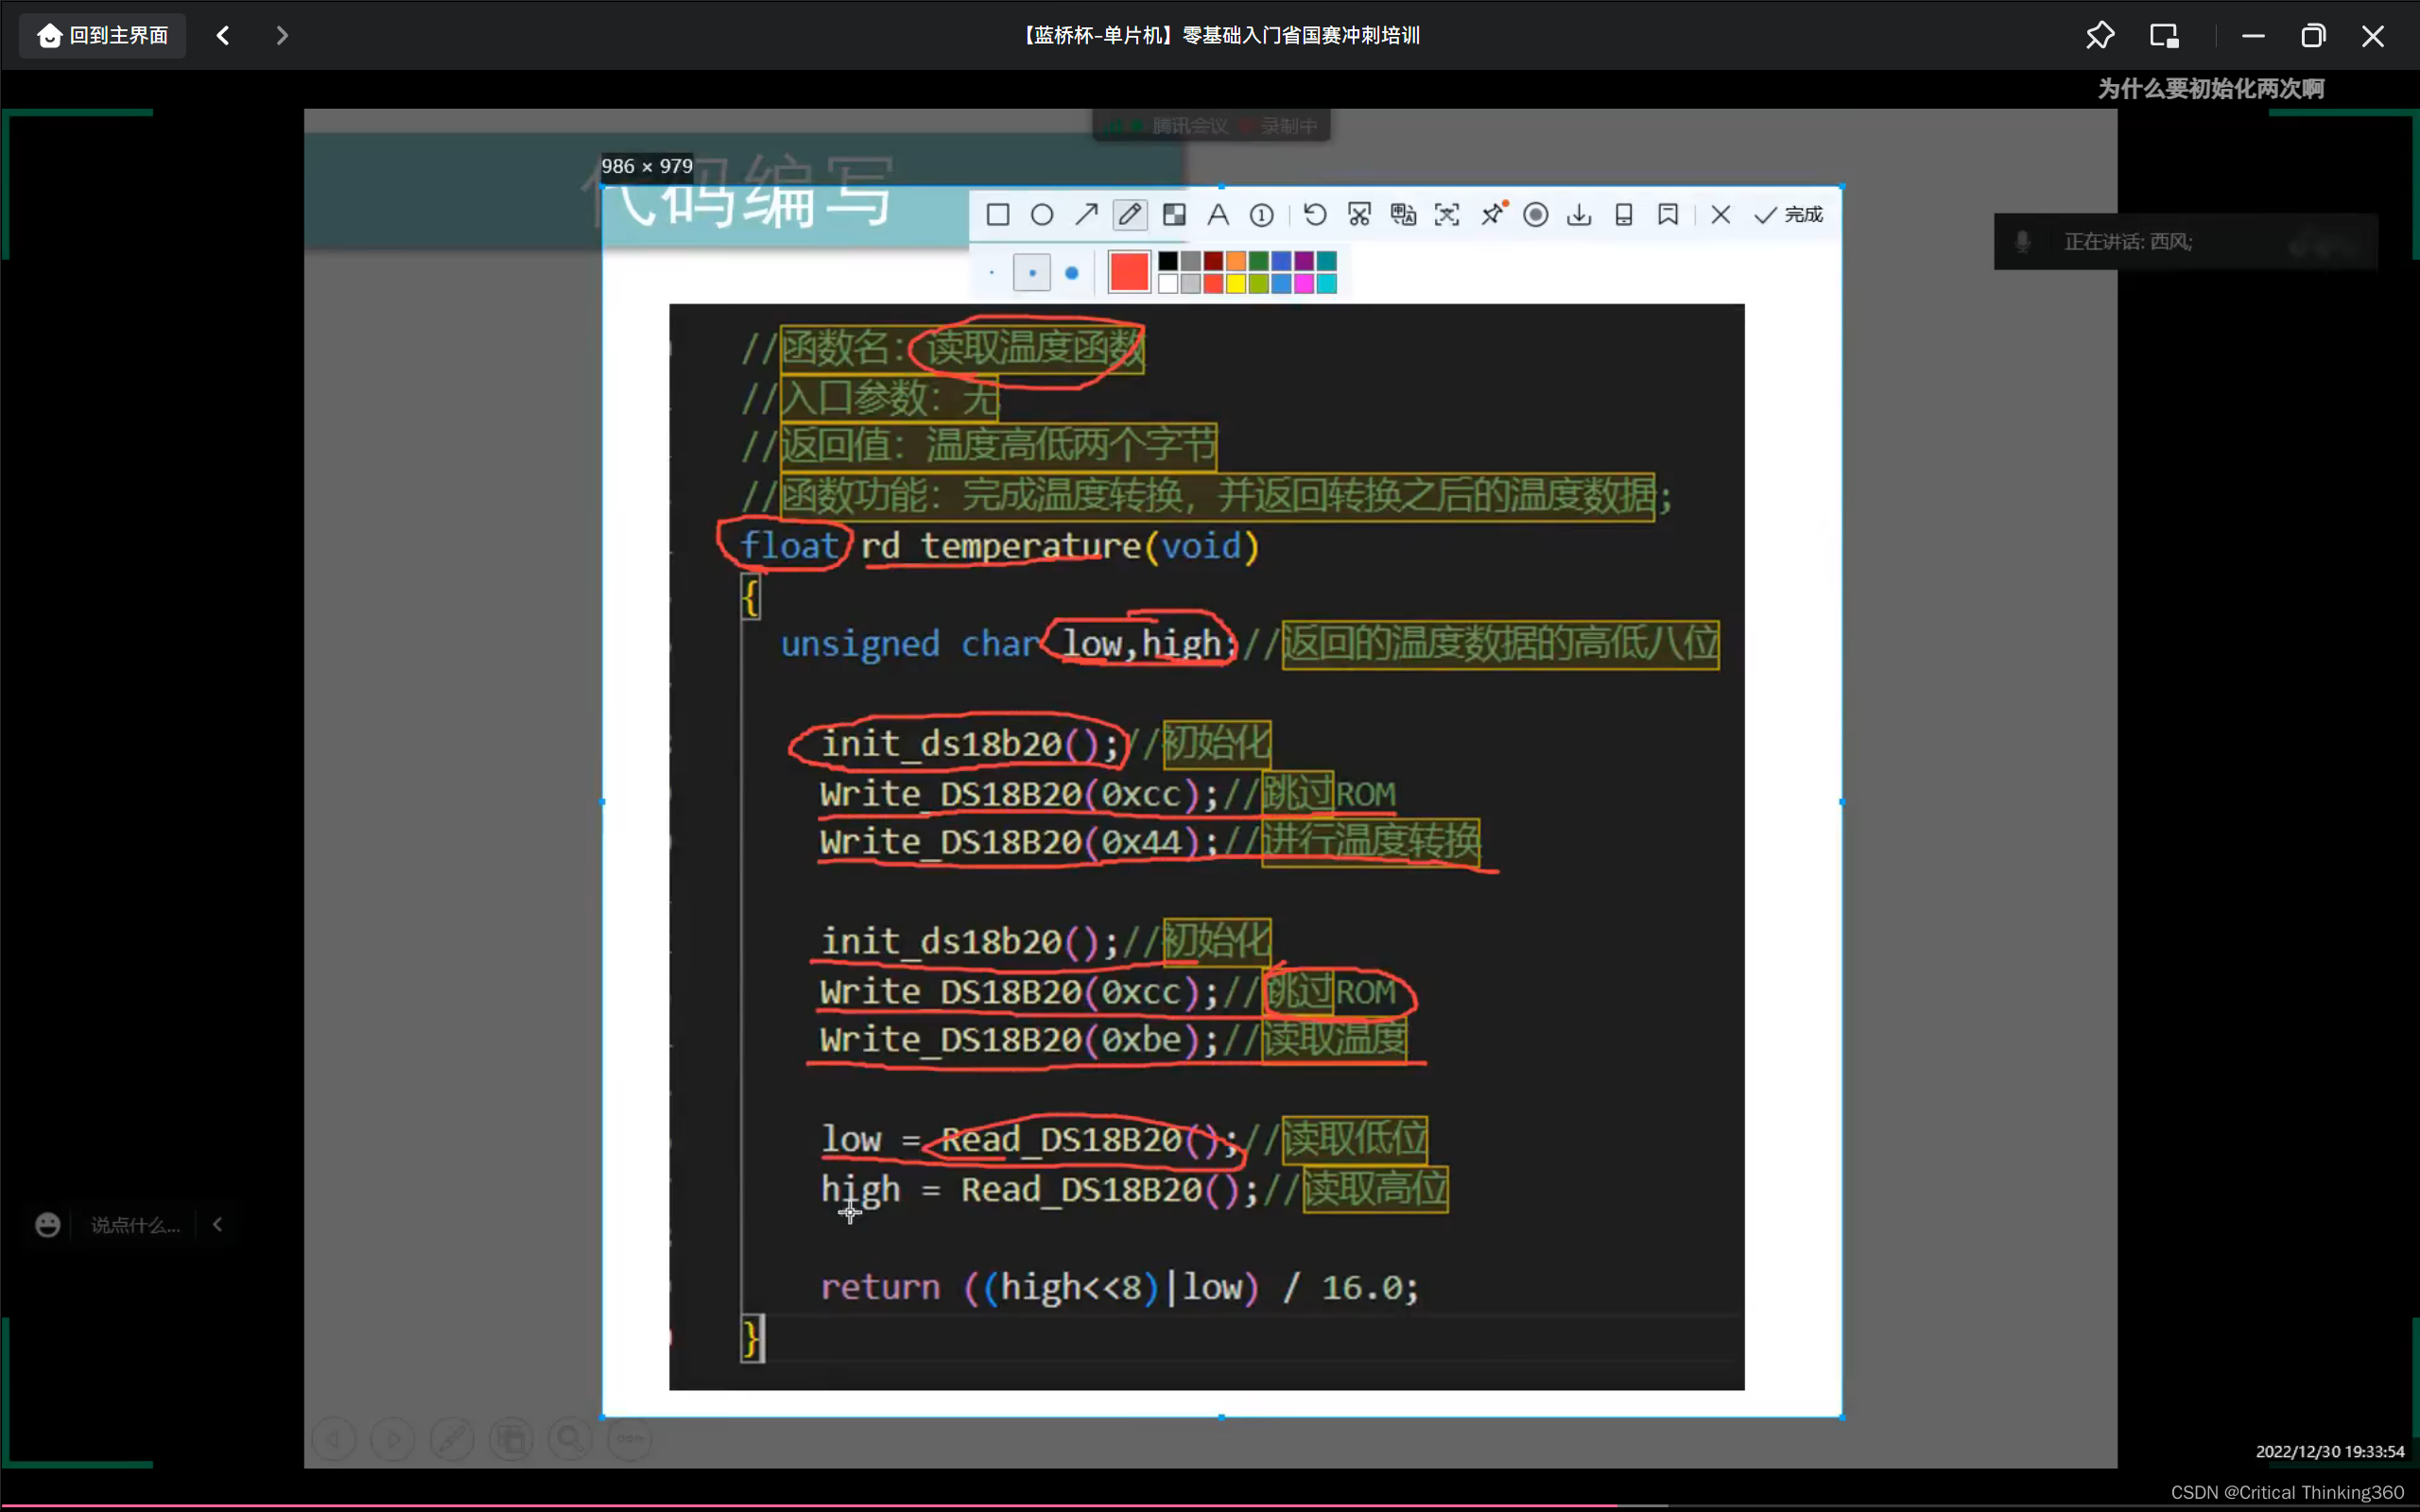This screenshot has height=1512, width=2420.
Task: Select the medium pen thickness dot
Action: click(1032, 272)
